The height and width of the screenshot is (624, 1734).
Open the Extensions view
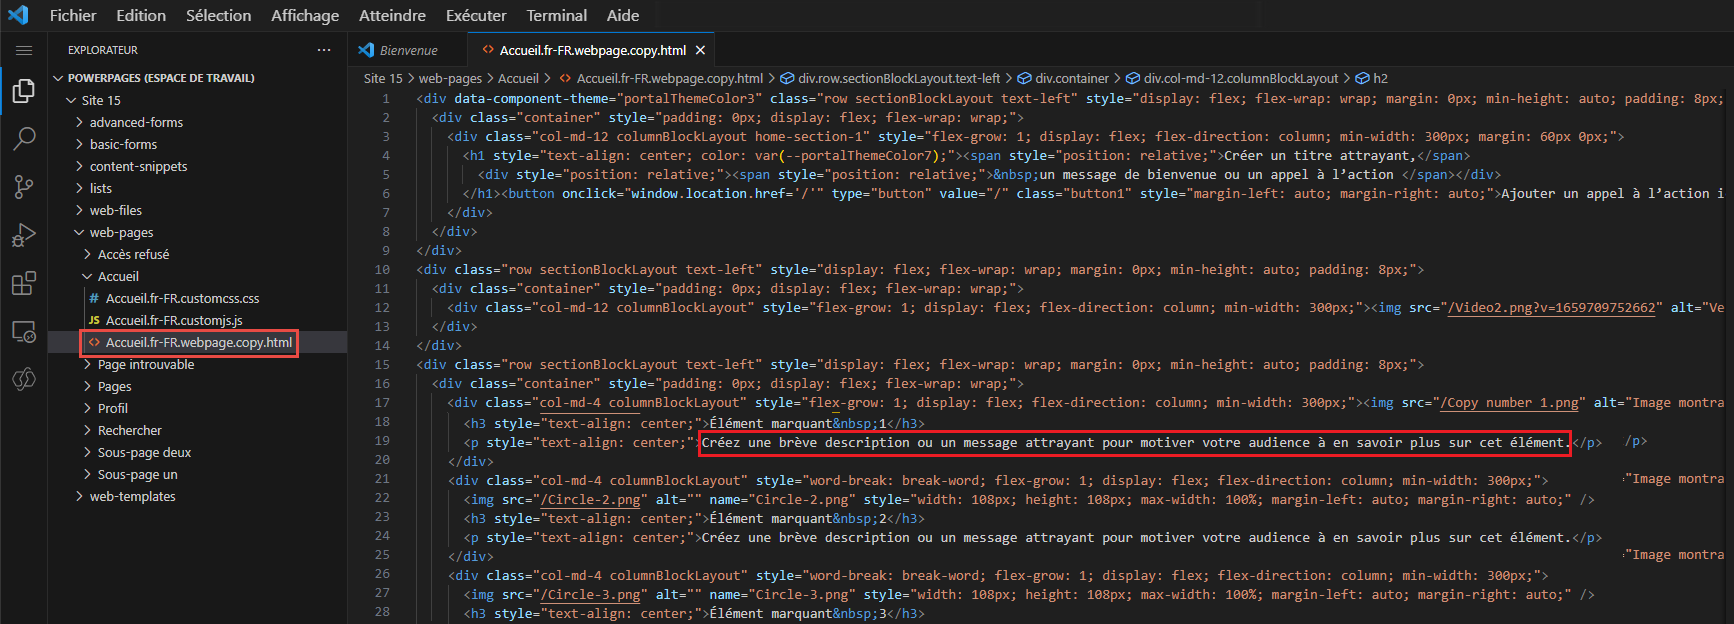24,283
